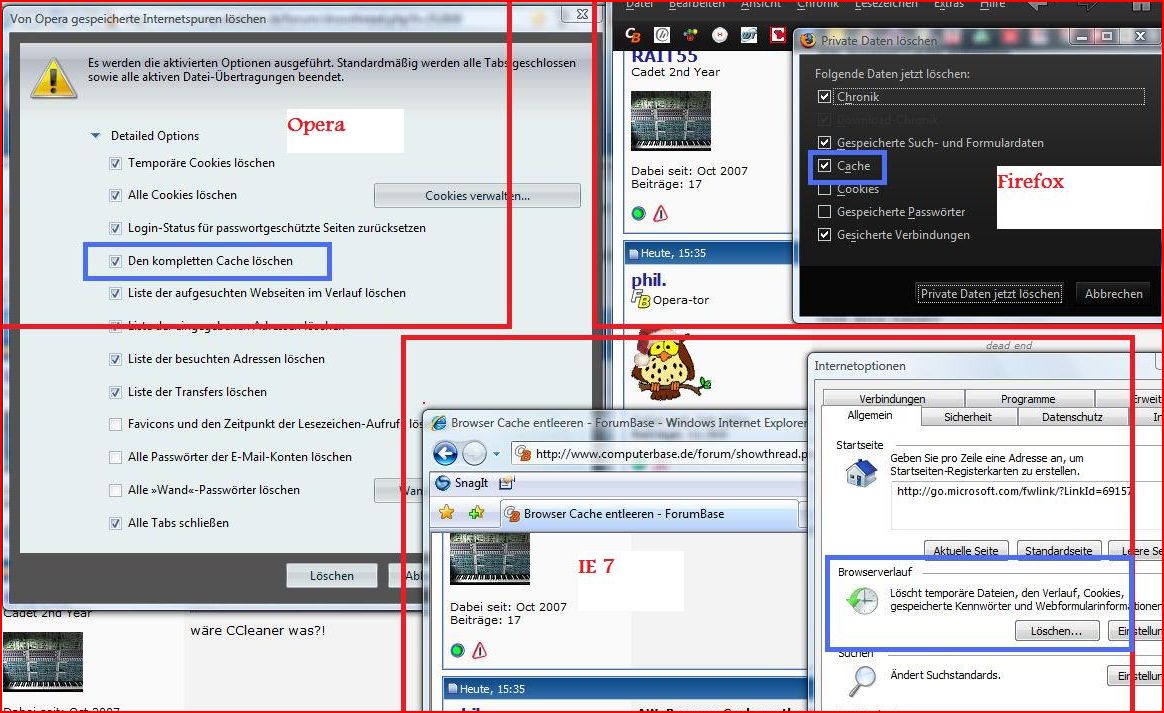Screen dimensions: 1164x713
Task: Open the Lesezeichen menu in Firefox
Action: [x=885, y=4]
